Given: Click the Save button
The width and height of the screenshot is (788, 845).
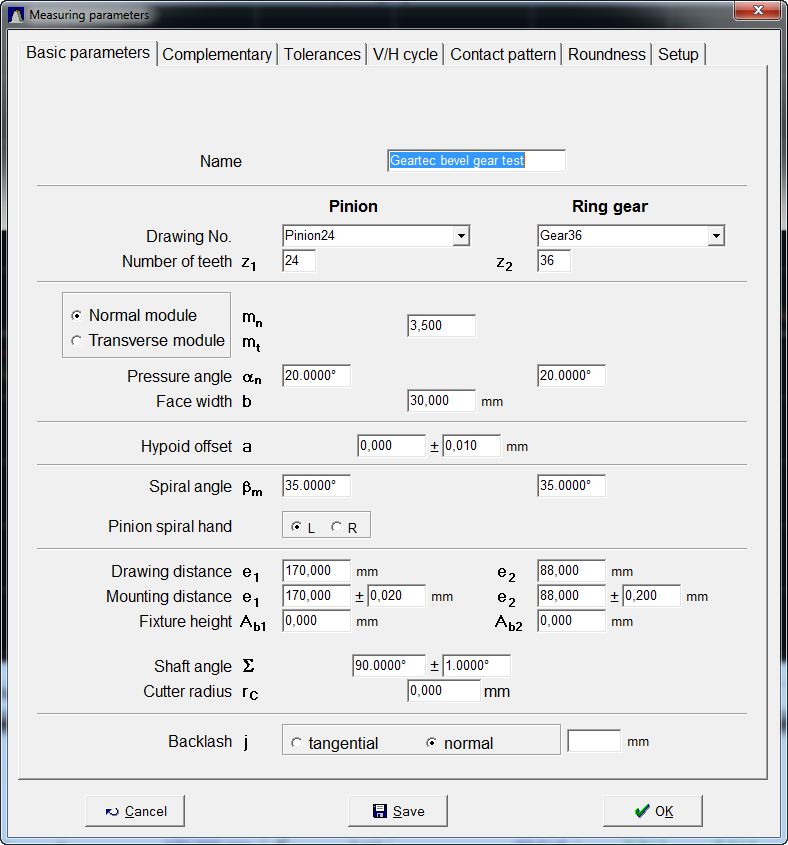Looking at the screenshot, I should point(397,811).
